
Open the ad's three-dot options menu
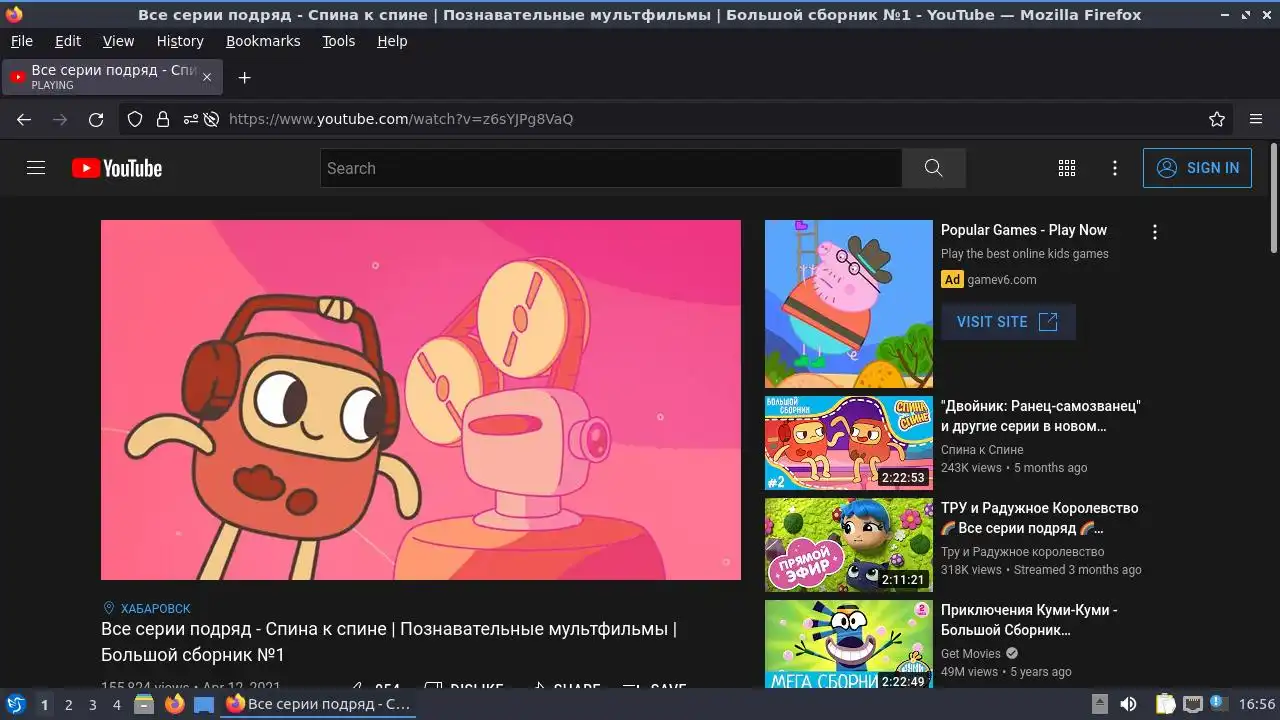[x=1155, y=232]
